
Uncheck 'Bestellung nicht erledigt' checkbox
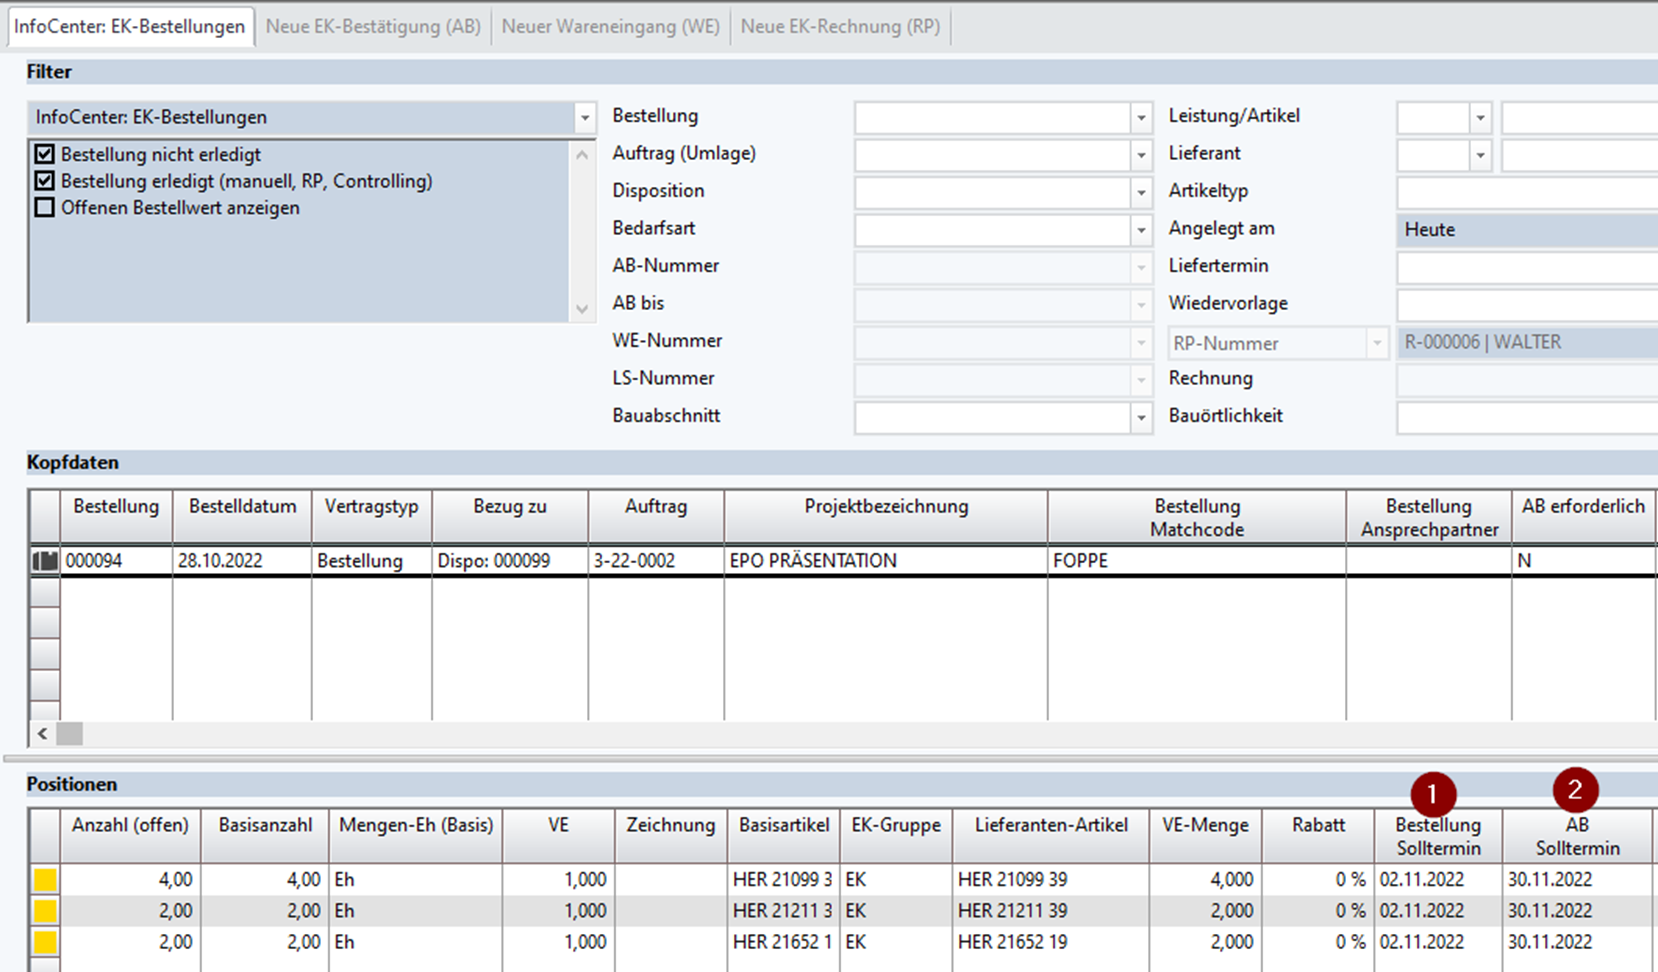tap(44, 154)
